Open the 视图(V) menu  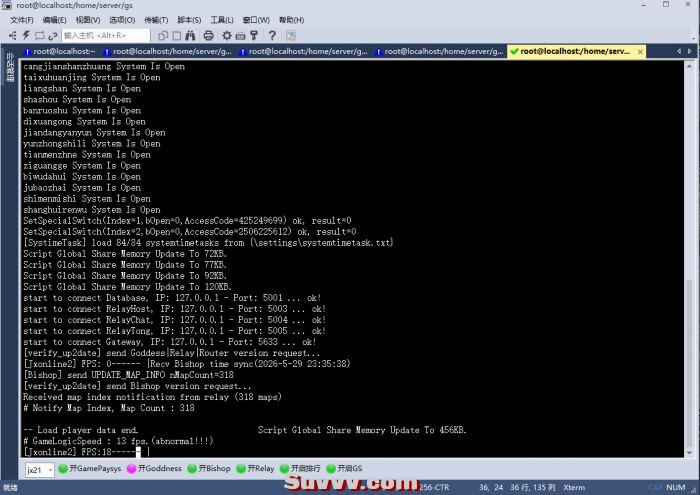(x=88, y=20)
